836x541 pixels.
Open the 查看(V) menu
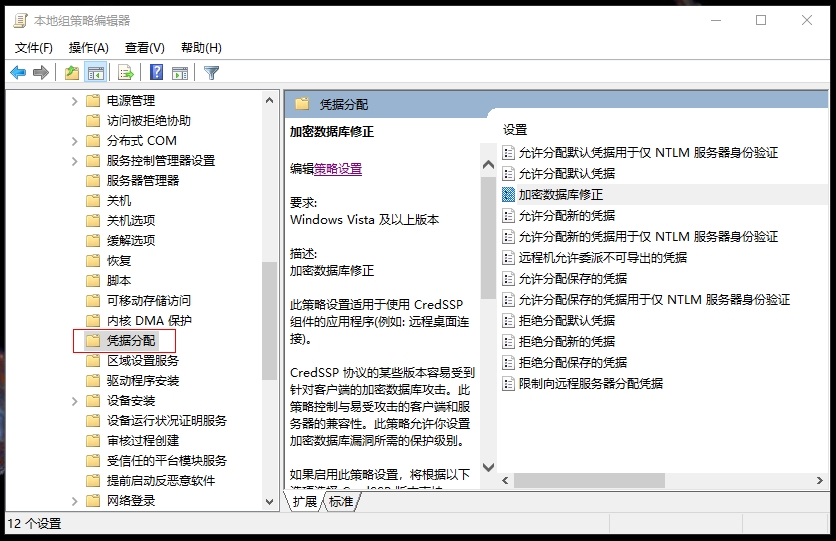pos(144,47)
